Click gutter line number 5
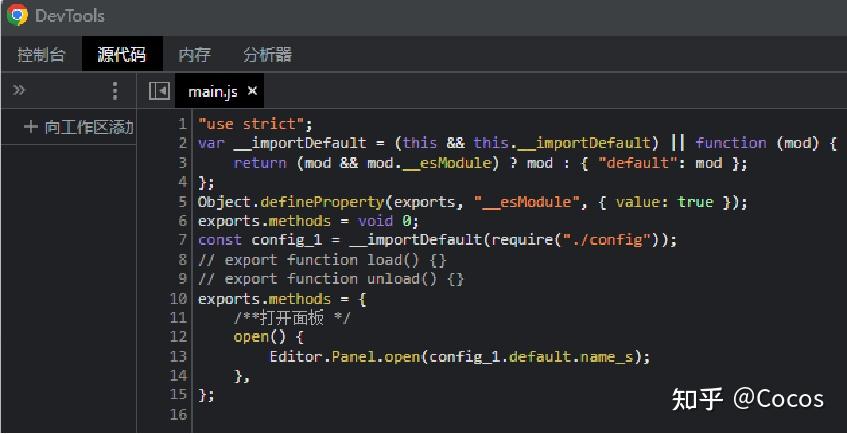The width and height of the screenshot is (847, 434). [x=183, y=202]
